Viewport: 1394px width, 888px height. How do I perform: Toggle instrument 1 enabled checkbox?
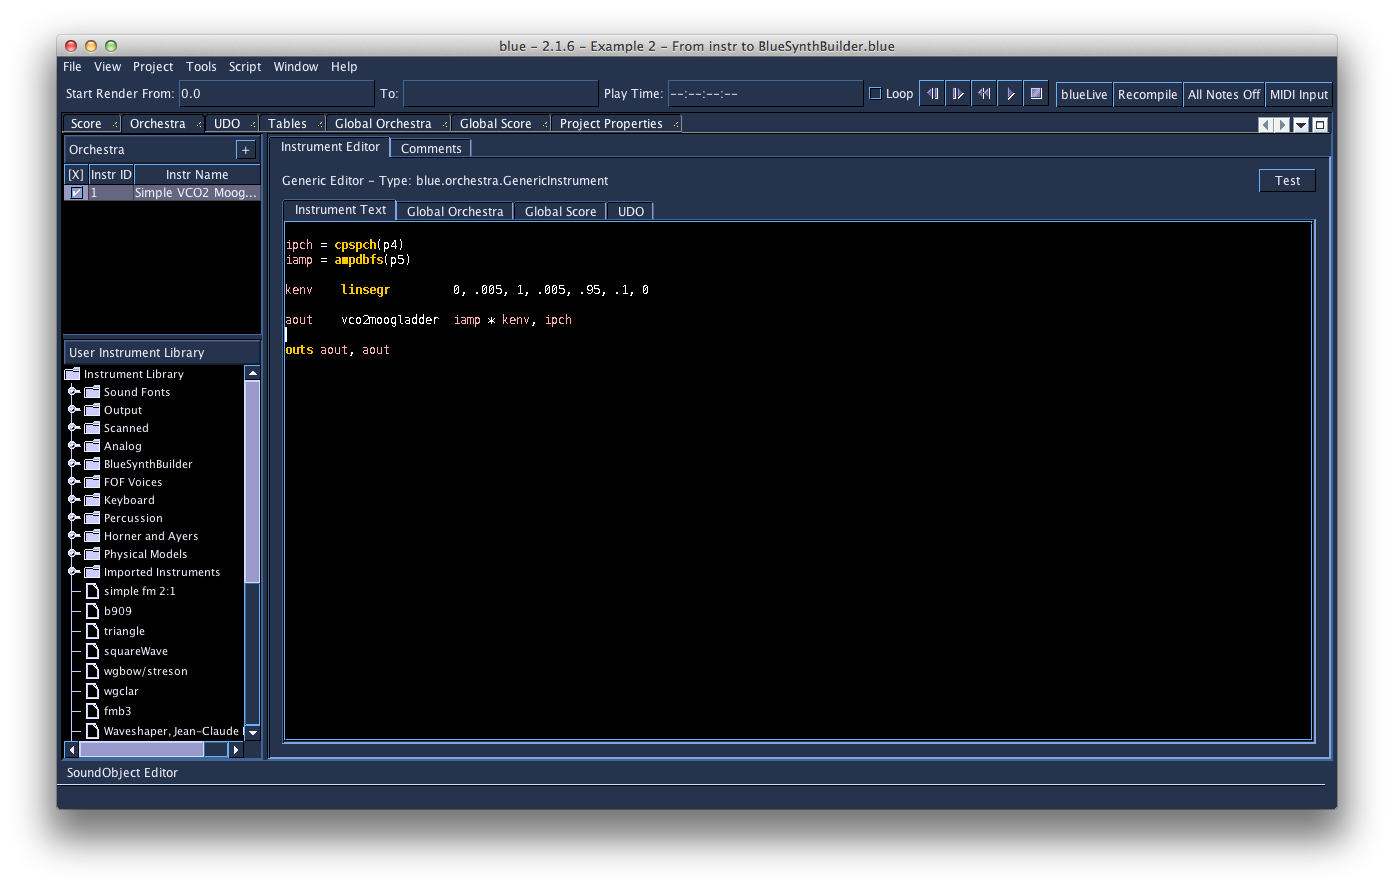[76, 193]
